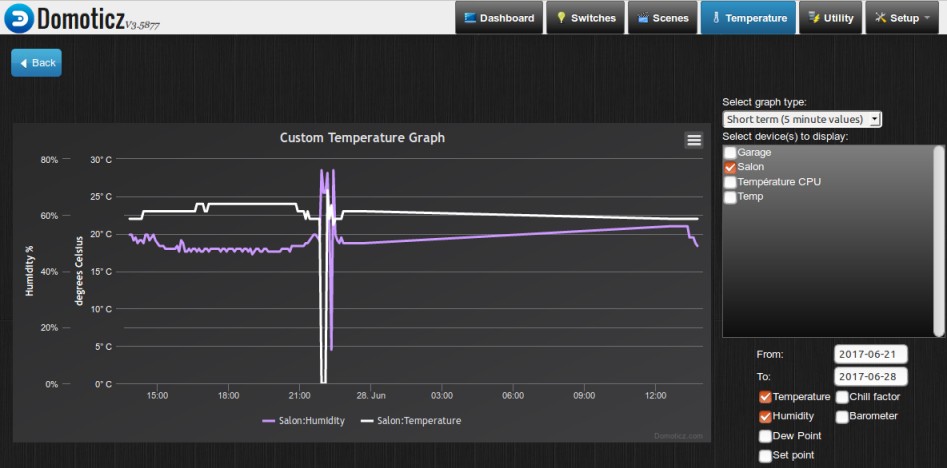Image resolution: width=947 pixels, height=468 pixels.
Task: Enable the Garage device checkbox
Action: coord(730,152)
